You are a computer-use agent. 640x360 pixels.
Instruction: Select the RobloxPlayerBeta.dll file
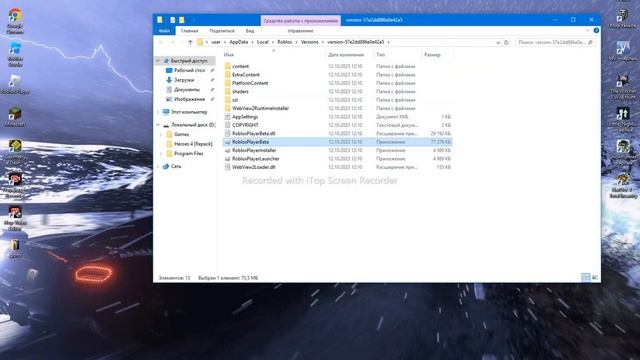coord(338,133)
